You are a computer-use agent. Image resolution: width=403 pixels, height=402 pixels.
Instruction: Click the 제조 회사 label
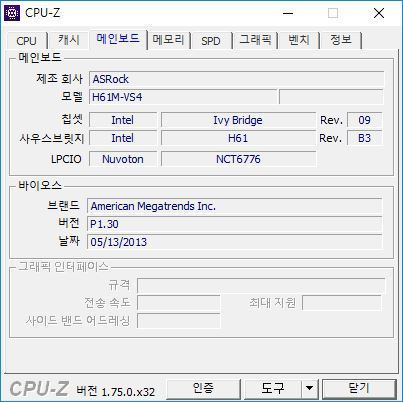[x=59, y=79]
